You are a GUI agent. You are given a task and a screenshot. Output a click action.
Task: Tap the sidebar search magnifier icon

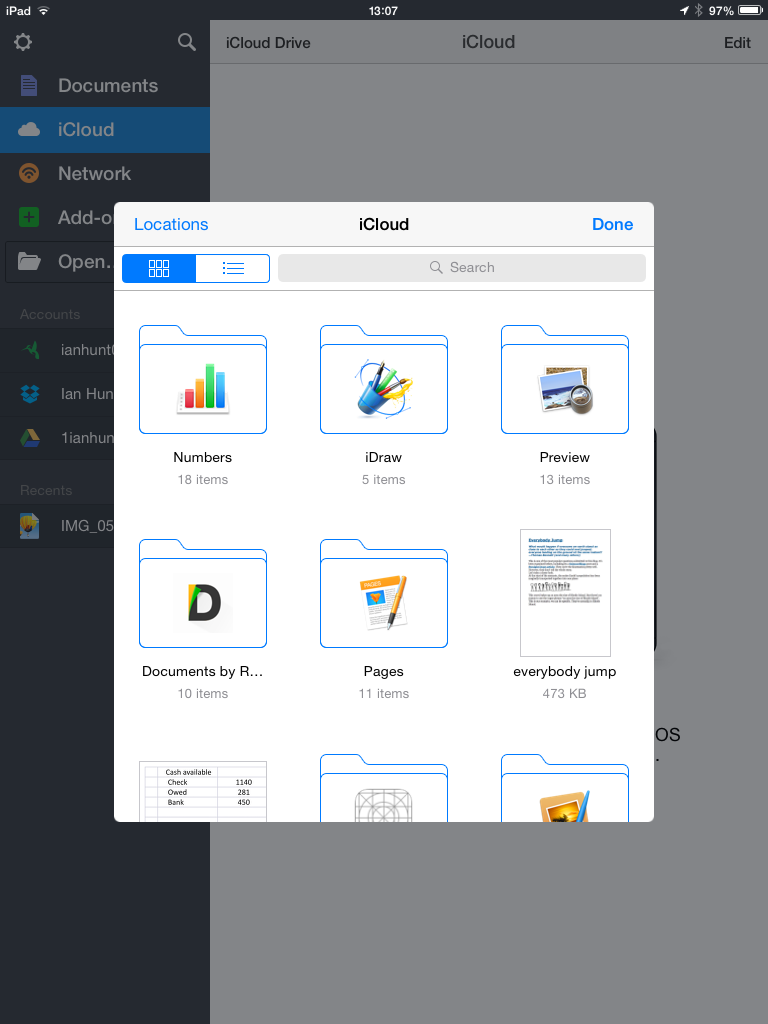click(x=187, y=42)
